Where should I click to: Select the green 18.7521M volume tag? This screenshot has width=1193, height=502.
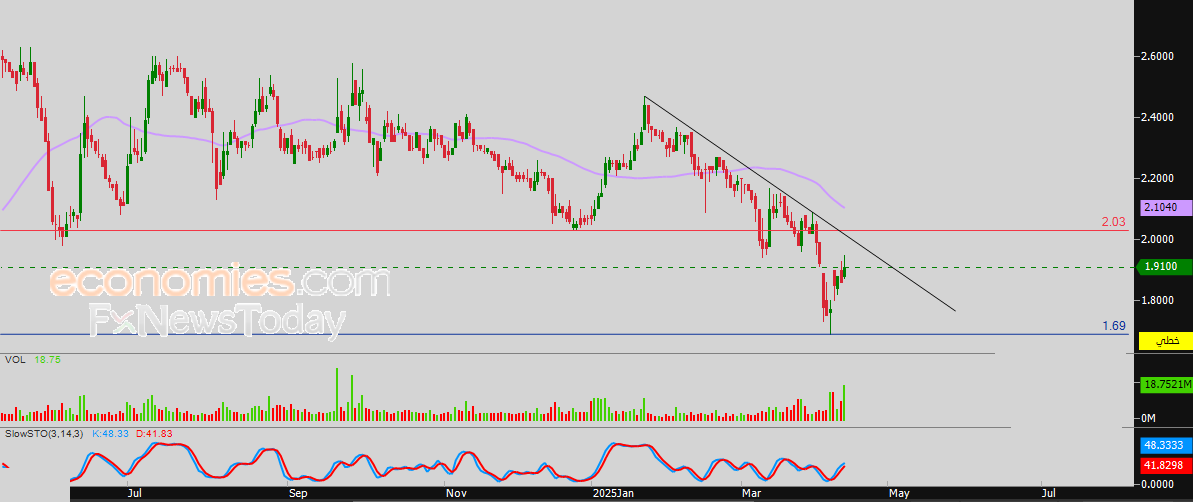[x=1165, y=386]
